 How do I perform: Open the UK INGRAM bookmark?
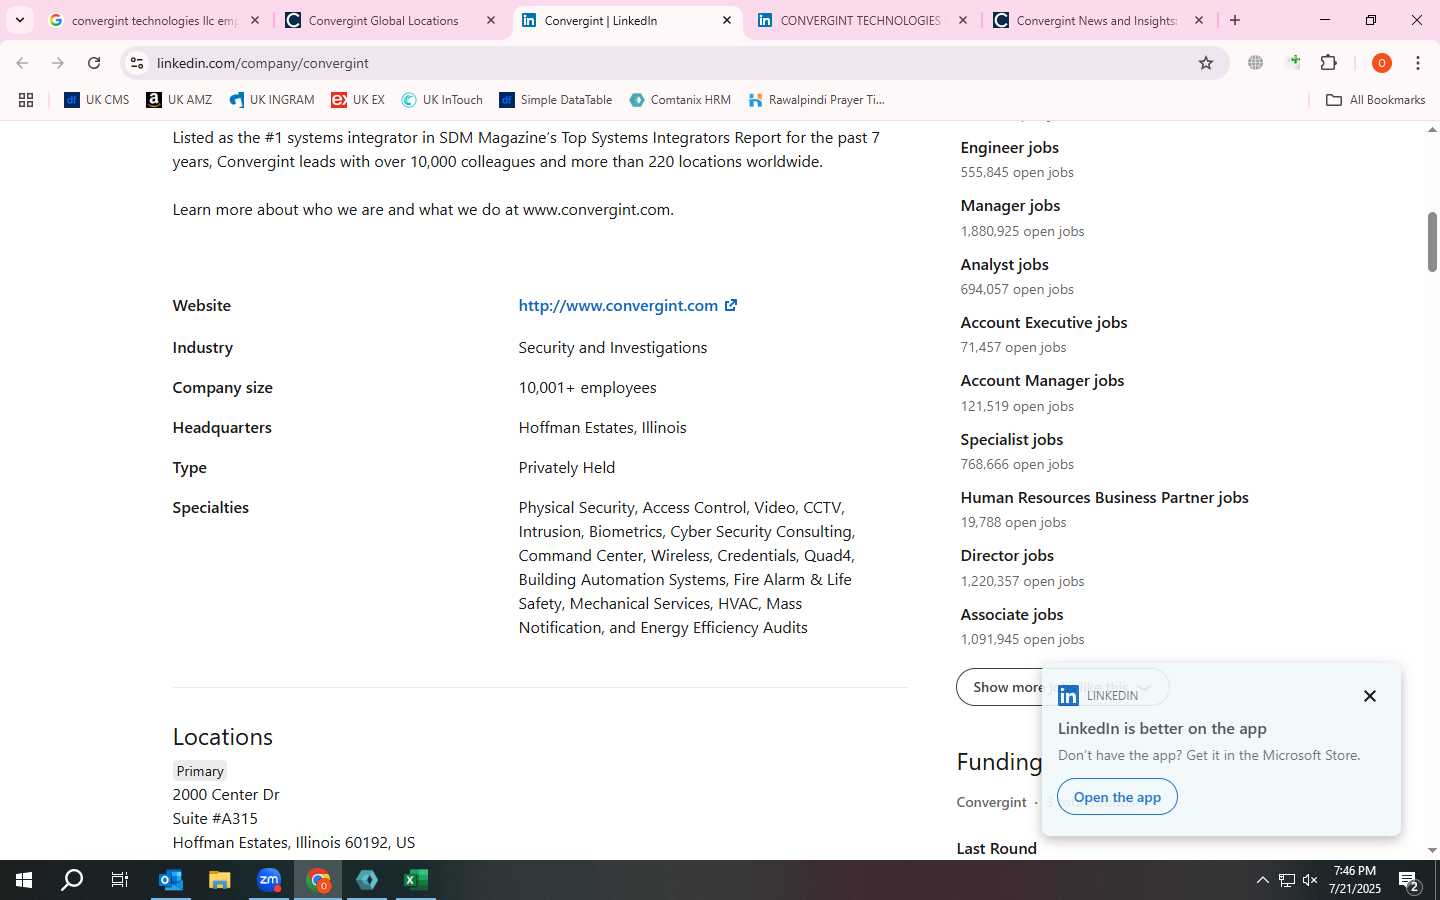pos(272,100)
